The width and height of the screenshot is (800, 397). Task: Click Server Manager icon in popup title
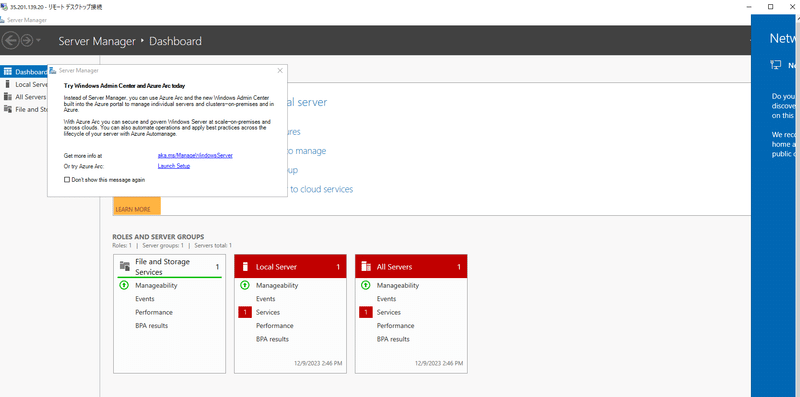pos(53,70)
